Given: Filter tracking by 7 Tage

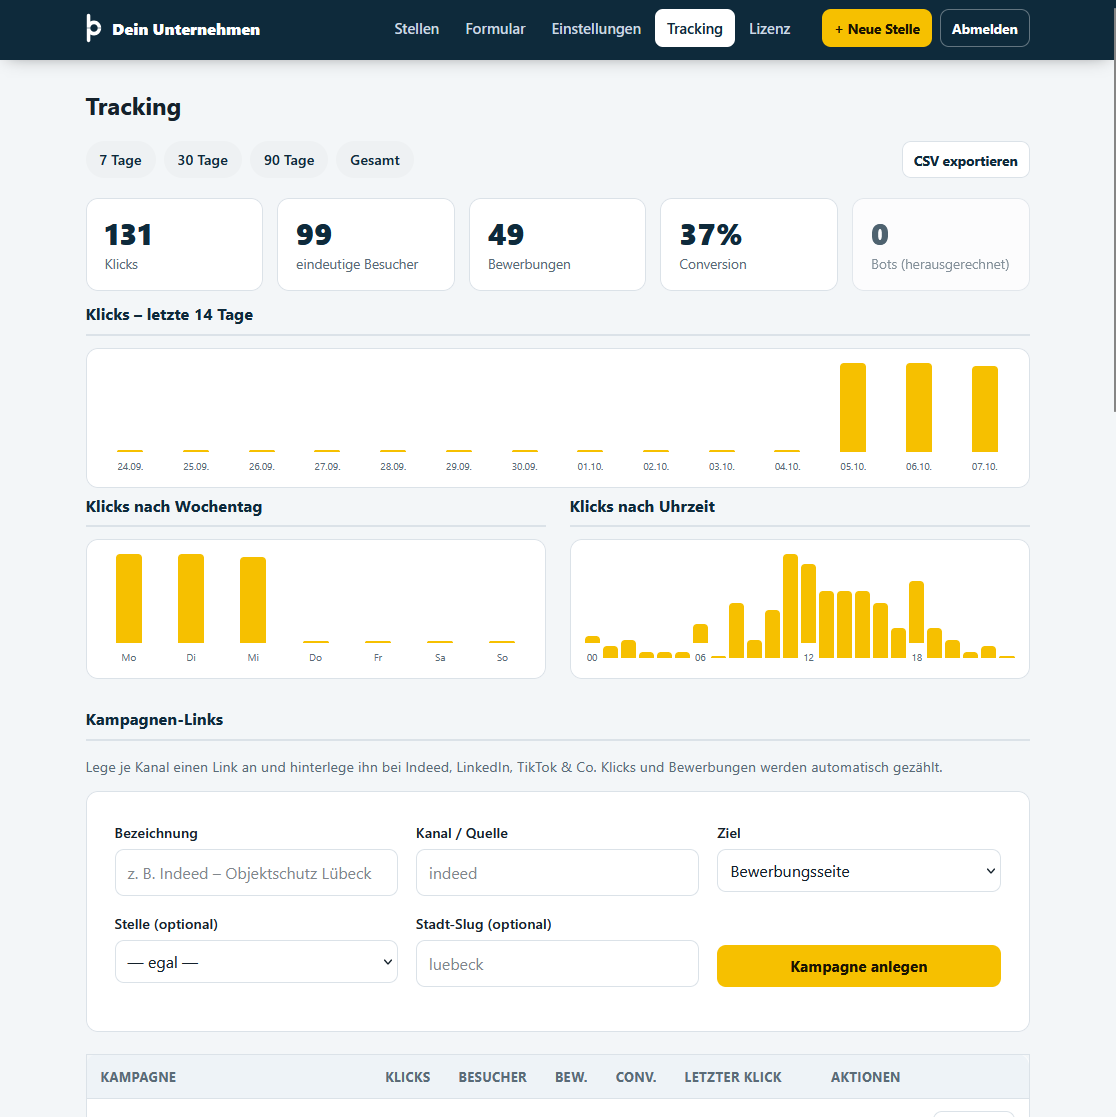Looking at the screenshot, I should click(120, 160).
